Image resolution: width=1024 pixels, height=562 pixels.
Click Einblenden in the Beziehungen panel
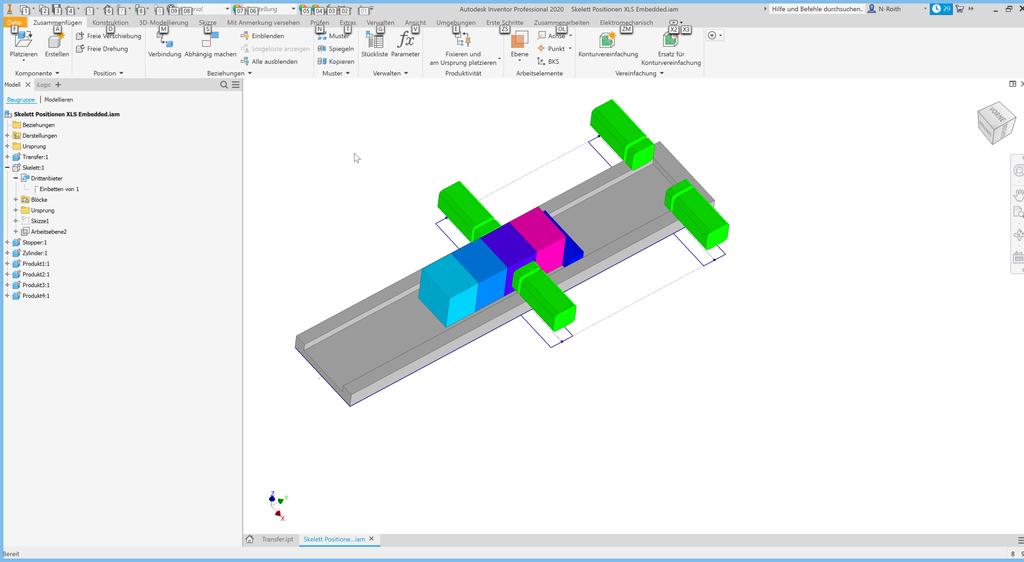[262, 36]
